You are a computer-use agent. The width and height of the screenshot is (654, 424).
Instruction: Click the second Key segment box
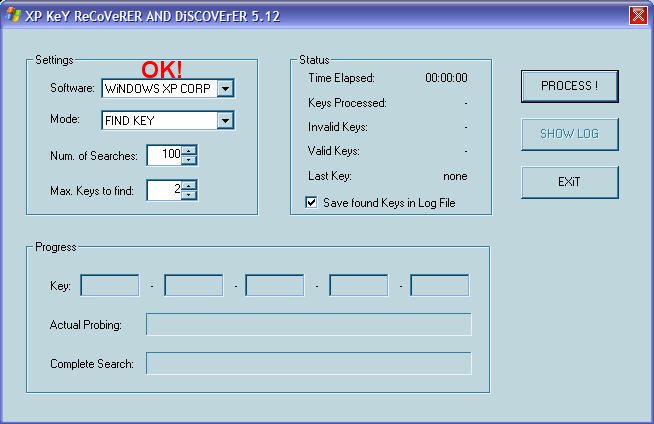pos(194,285)
